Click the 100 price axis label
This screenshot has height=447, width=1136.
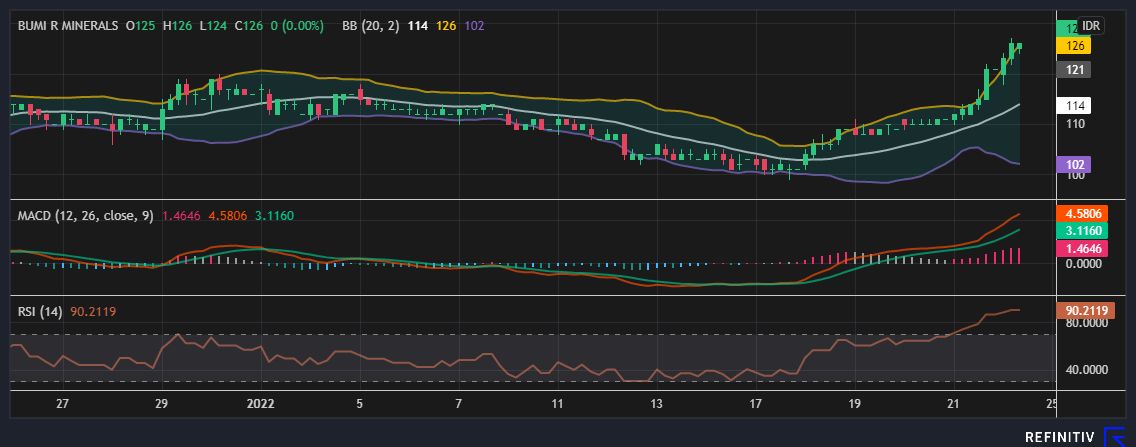coord(1075,175)
